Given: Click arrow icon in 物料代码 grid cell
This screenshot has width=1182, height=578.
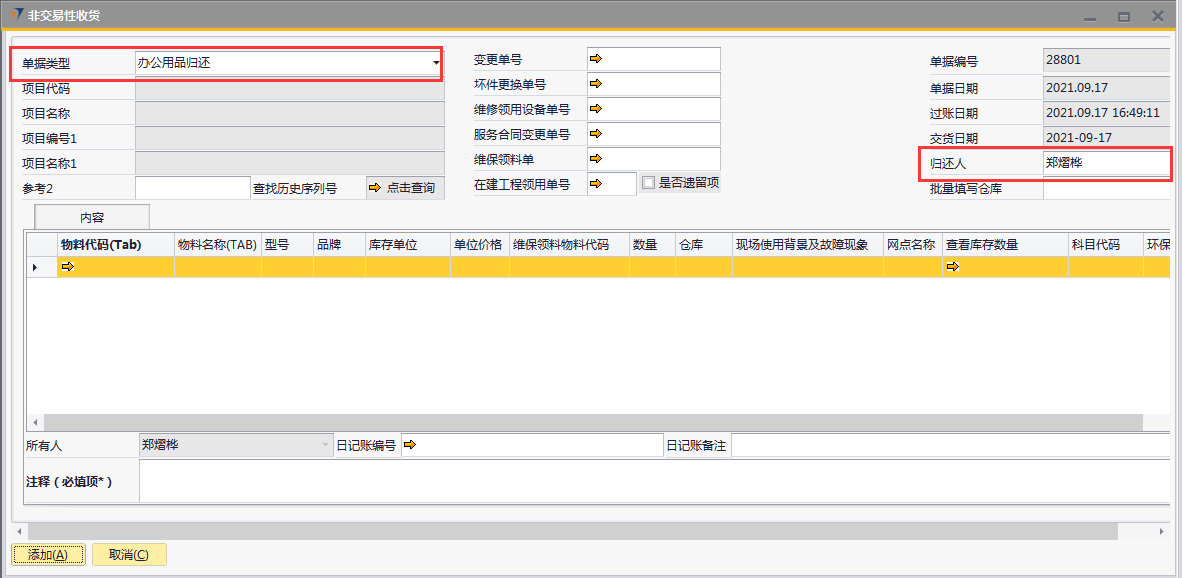Looking at the screenshot, I should click(68, 267).
